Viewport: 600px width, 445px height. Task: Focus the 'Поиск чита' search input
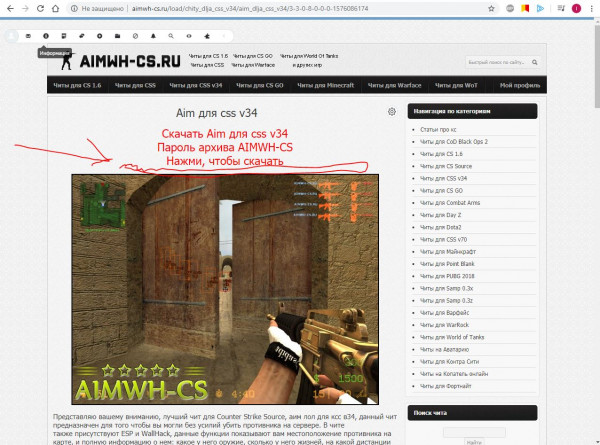coord(474,432)
